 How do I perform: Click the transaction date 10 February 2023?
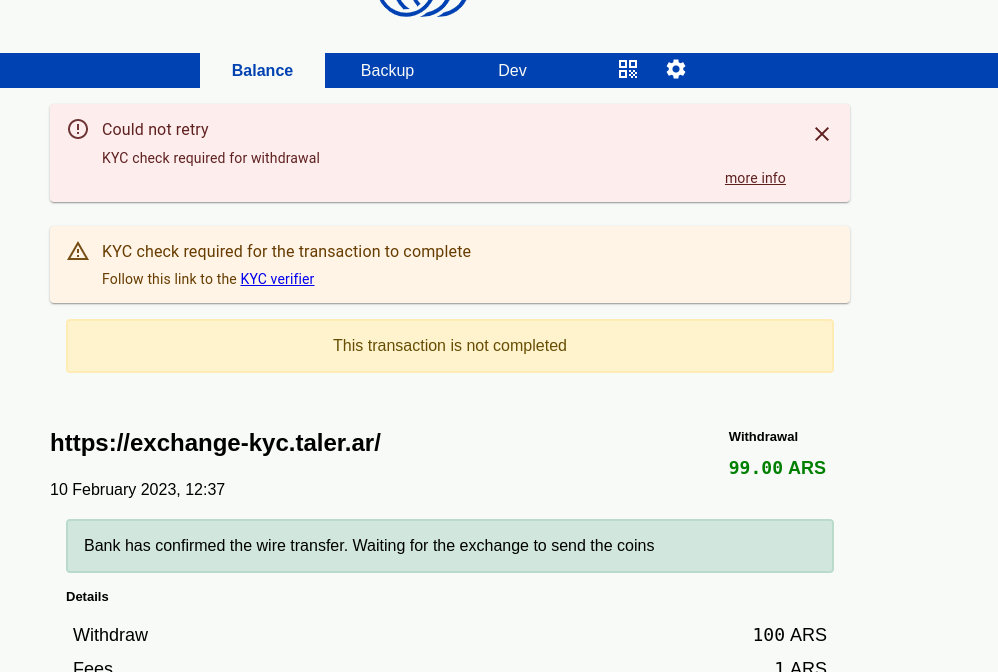(x=137, y=490)
